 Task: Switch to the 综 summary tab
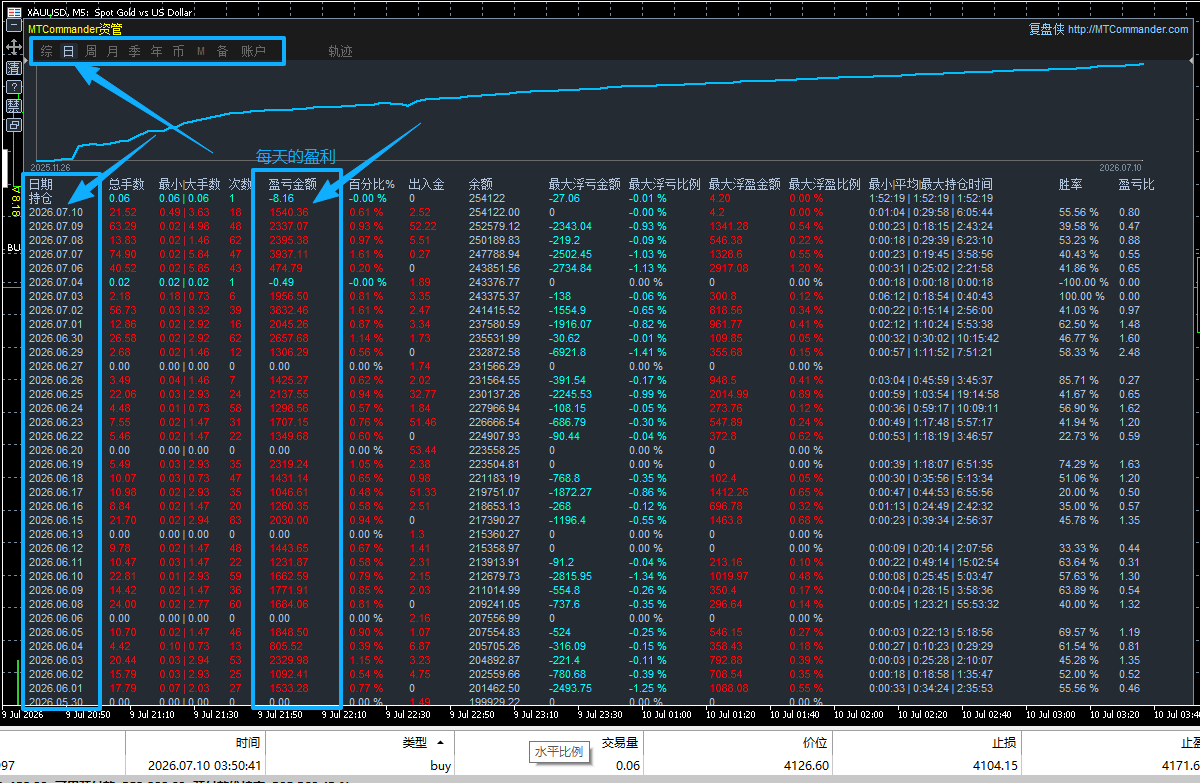pos(47,51)
